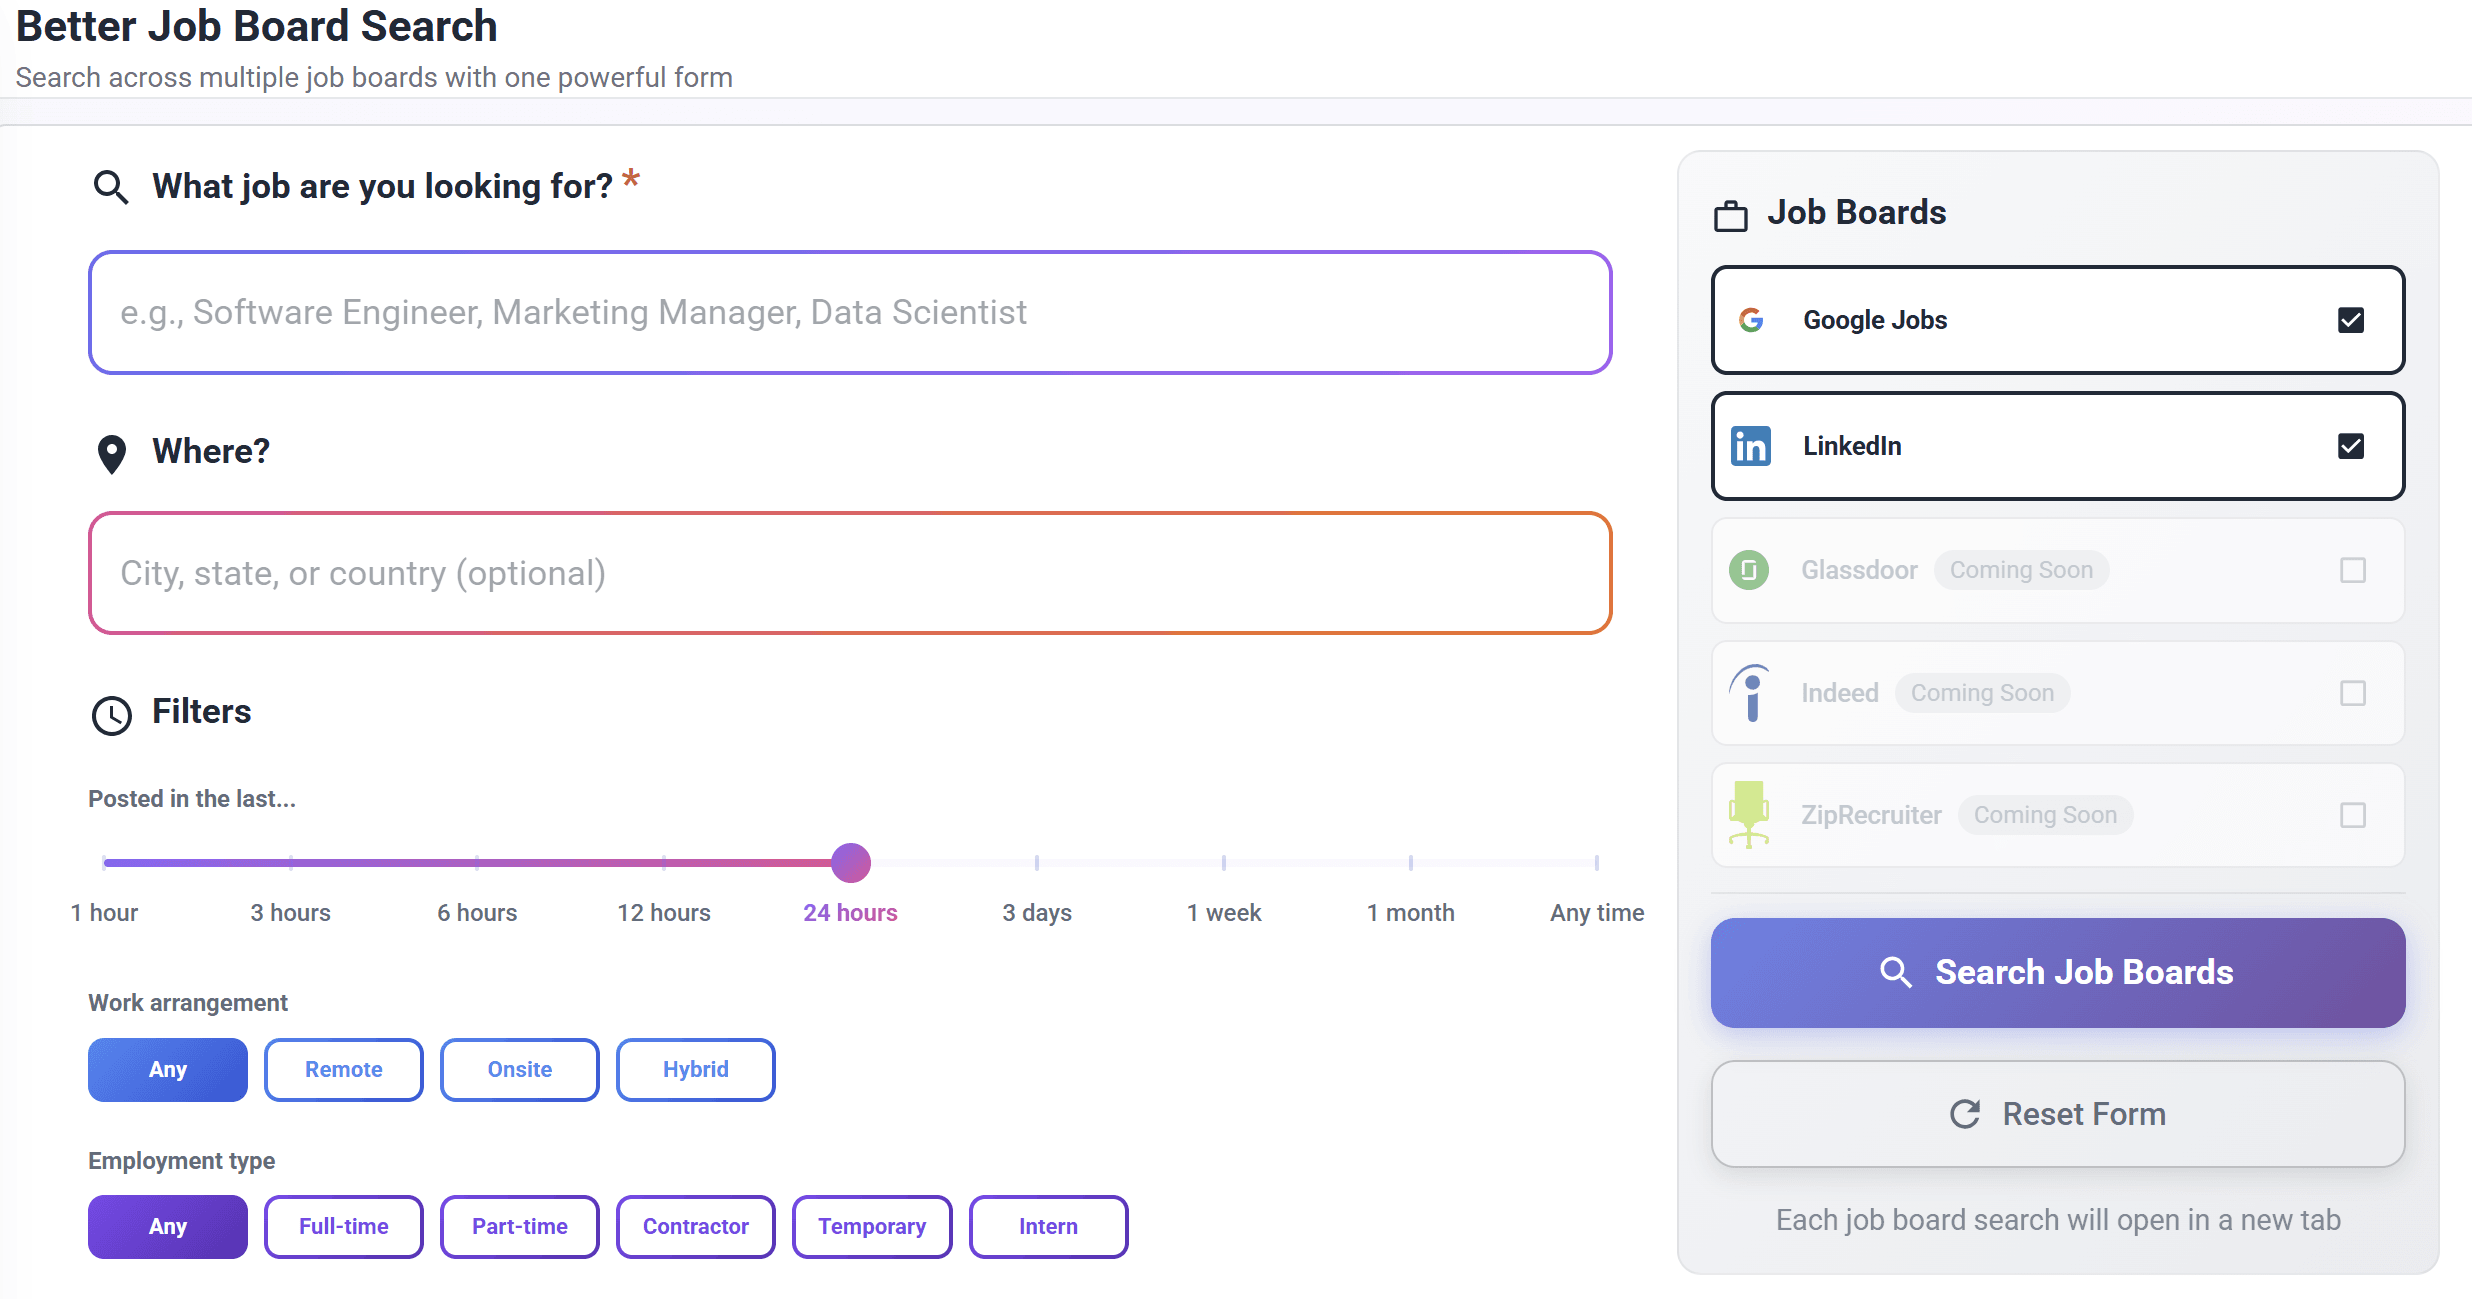Click the LinkedIn logo icon
This screenshot has height=1299, width=2472.
pyautogui.click(x=1752, y=446)
